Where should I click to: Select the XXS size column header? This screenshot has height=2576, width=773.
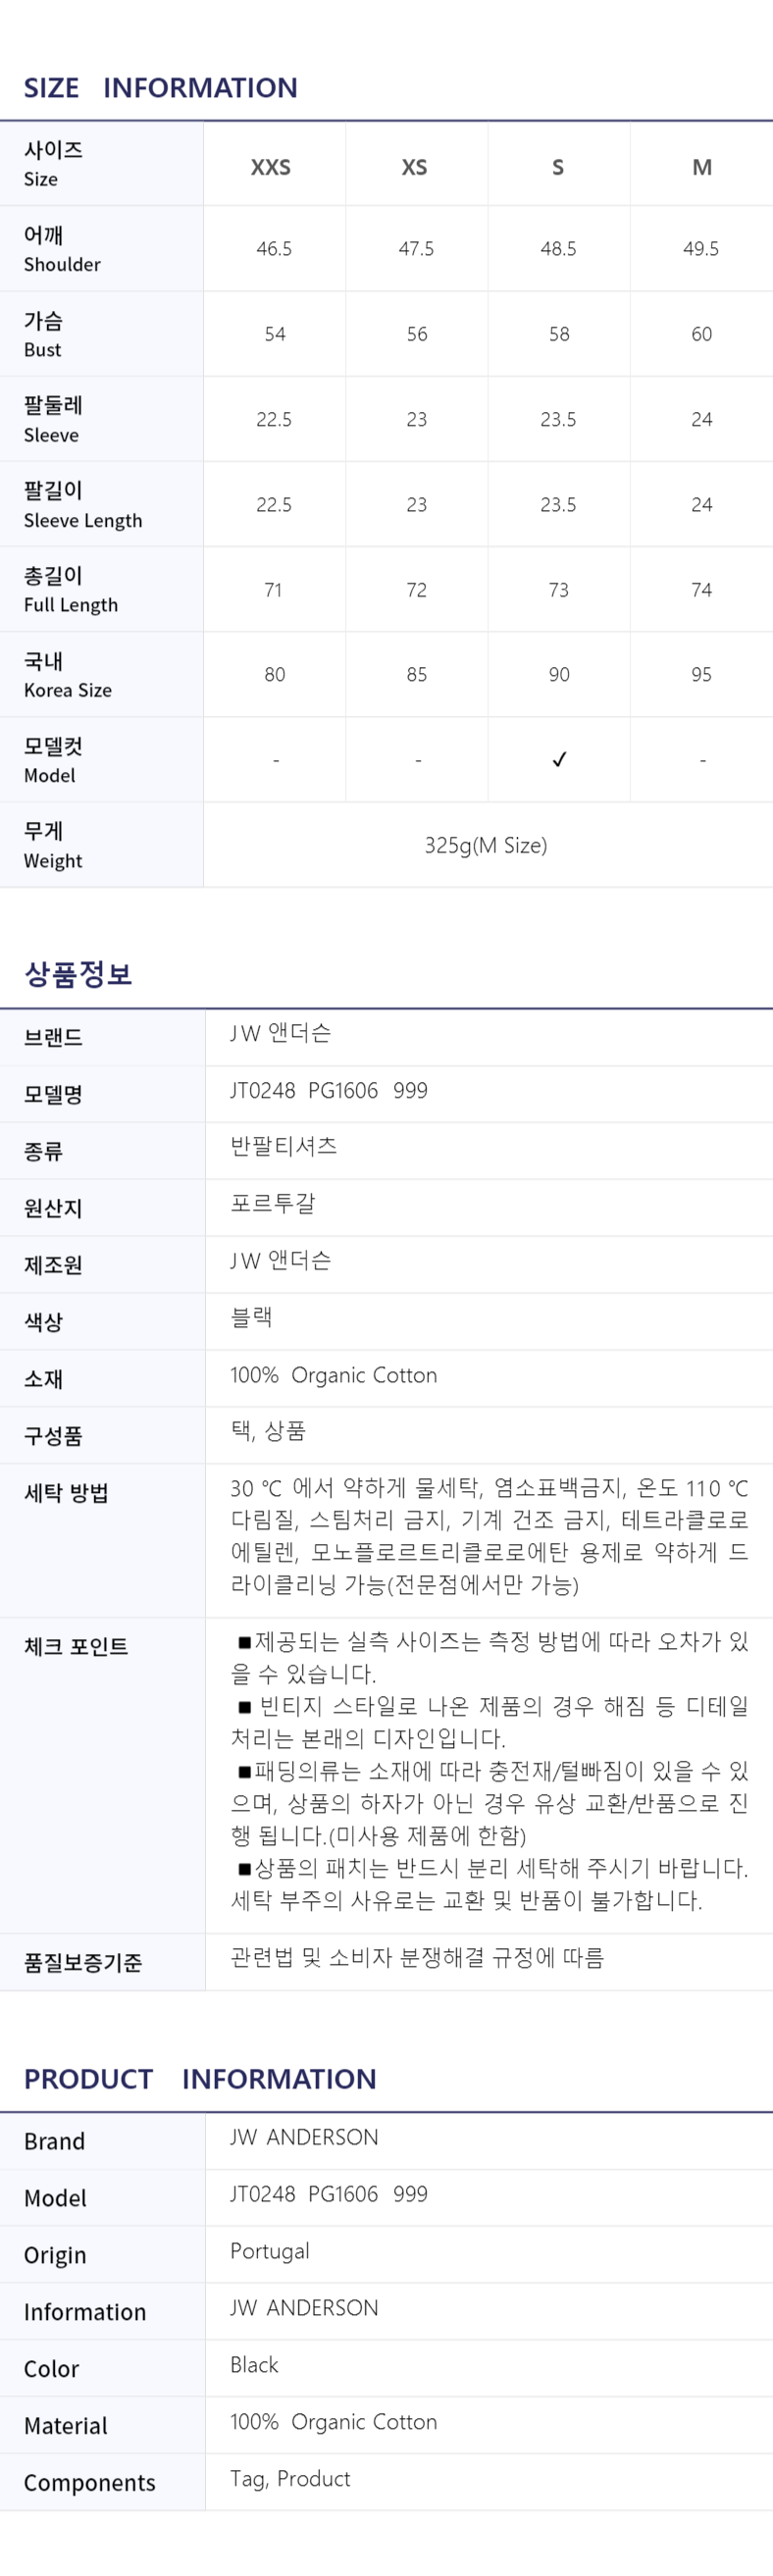tap(271, 167)
